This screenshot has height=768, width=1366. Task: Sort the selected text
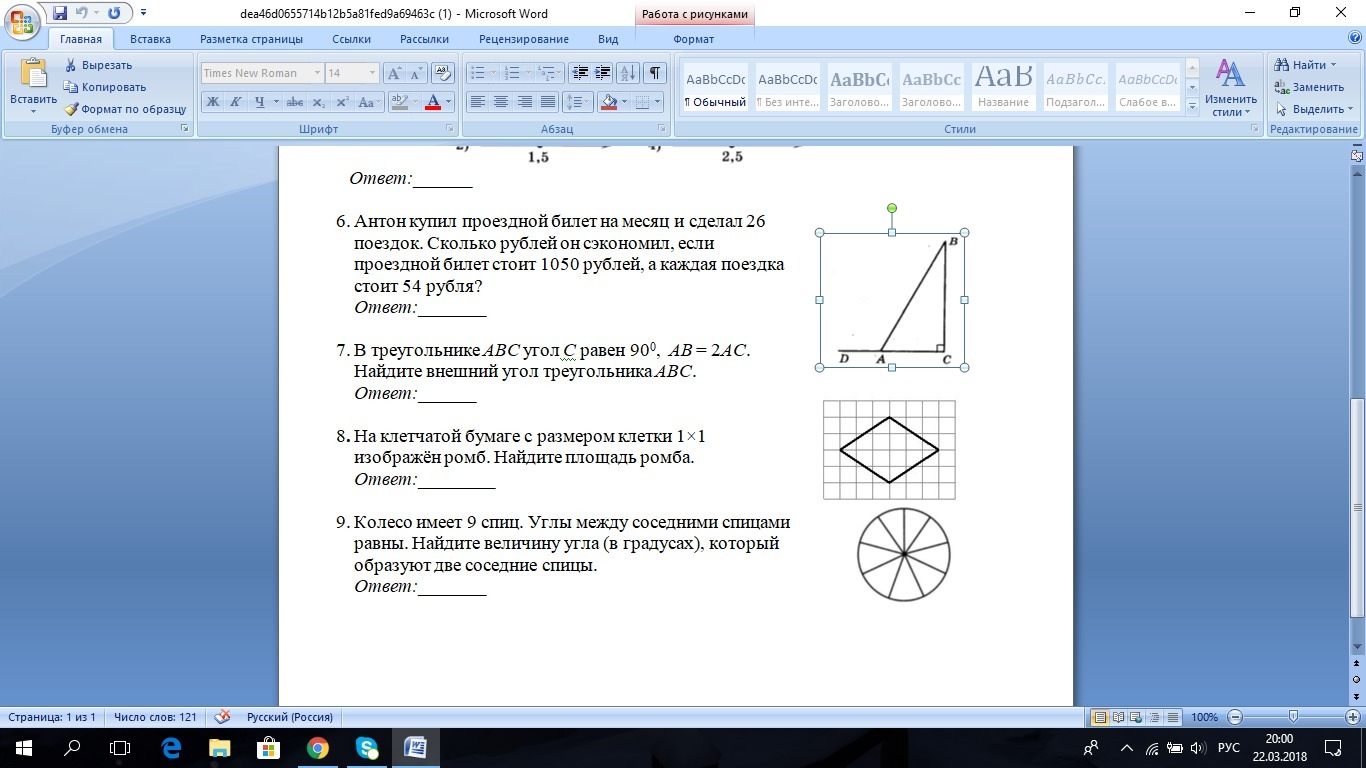point(629,73)
